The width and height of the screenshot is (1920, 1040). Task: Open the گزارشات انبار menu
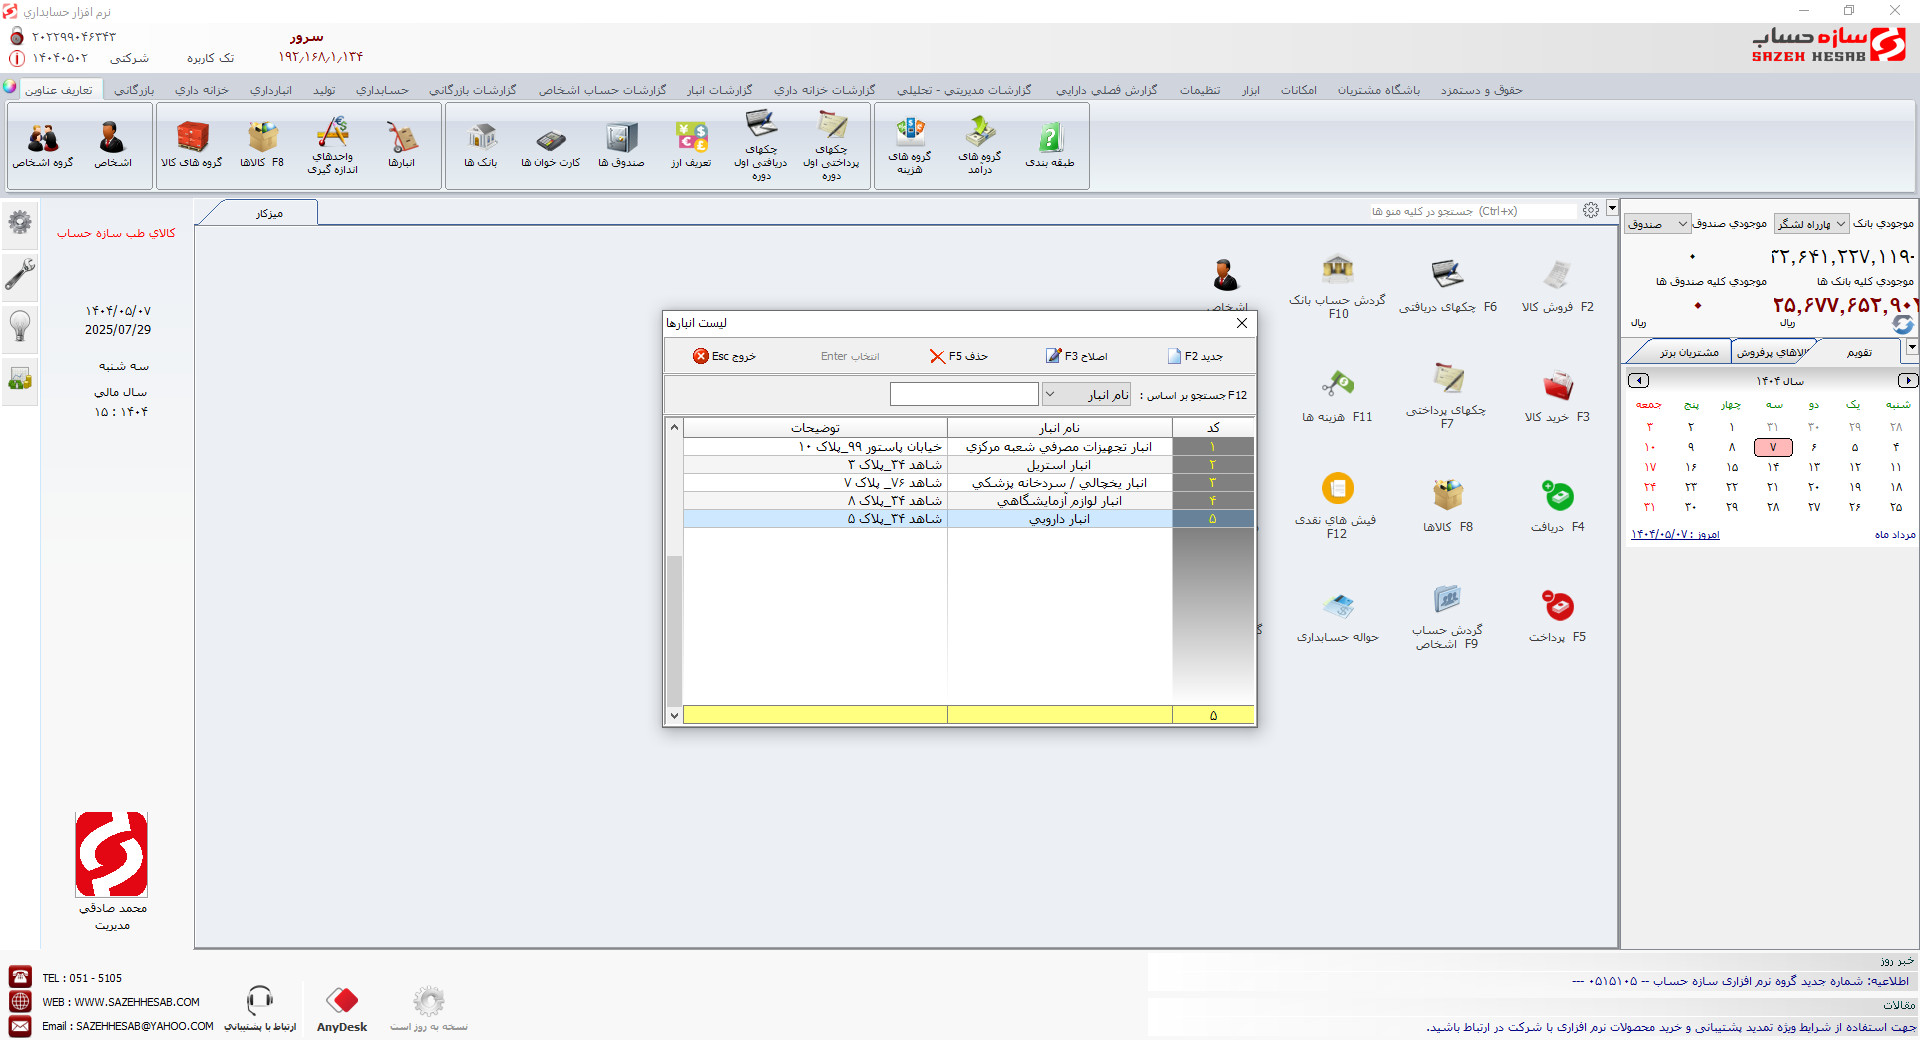719,90
